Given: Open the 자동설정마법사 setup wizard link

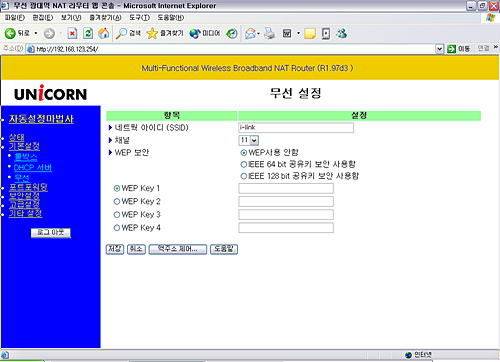Looking at the screenshot, I should coord(41,119).
